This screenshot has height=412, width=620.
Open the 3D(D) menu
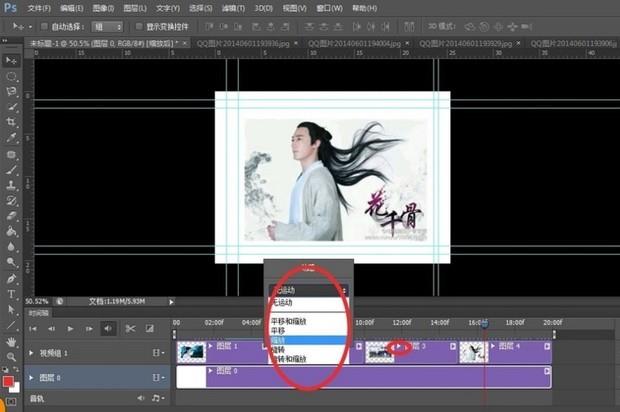tap(263, 8)
